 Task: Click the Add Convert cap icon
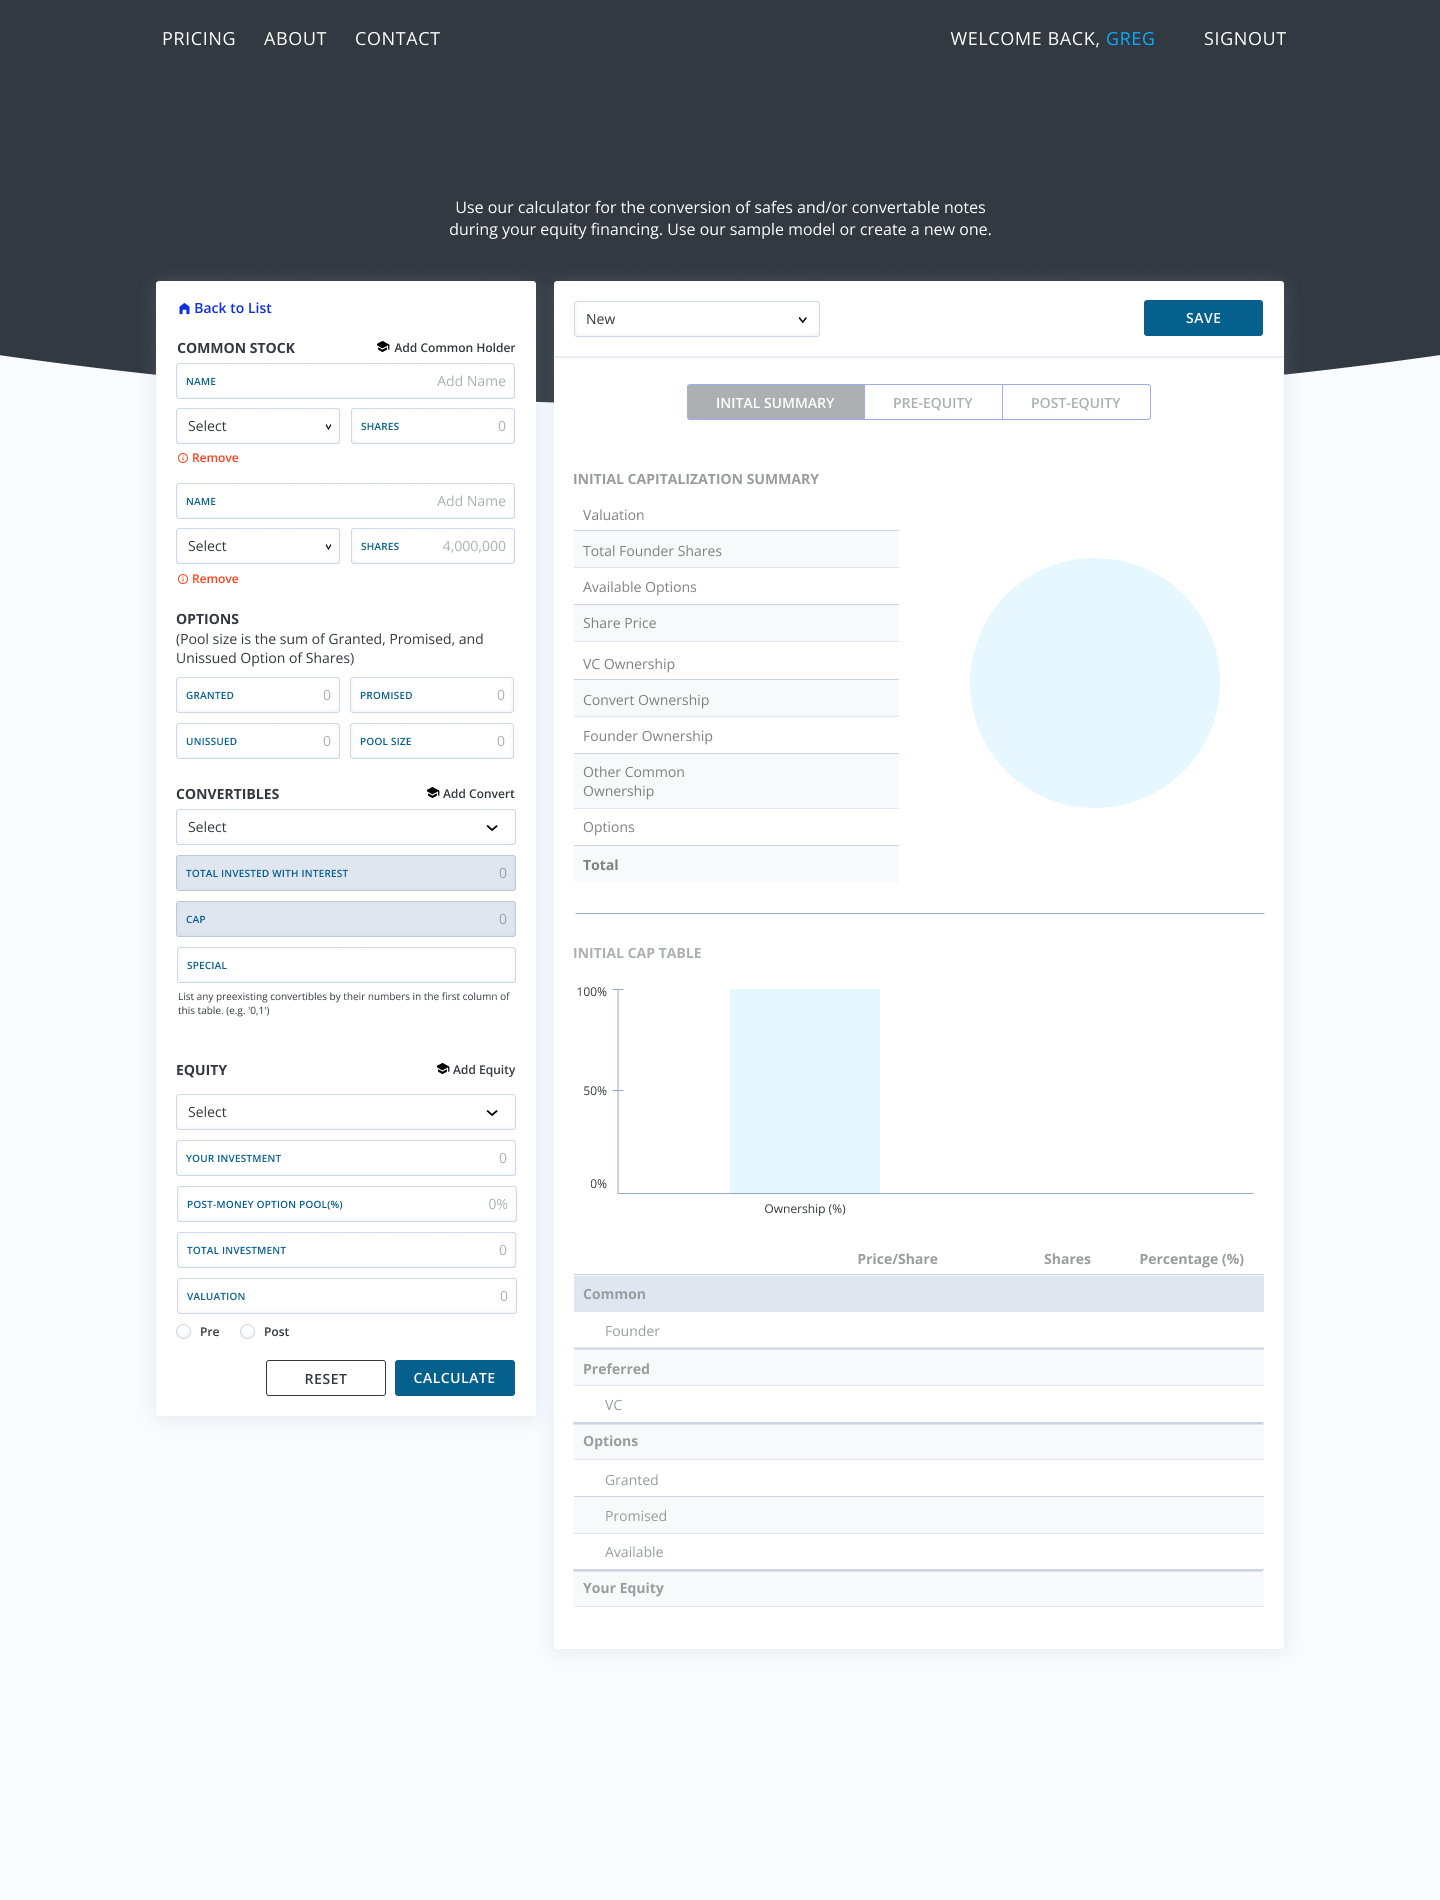pos(433,793)
